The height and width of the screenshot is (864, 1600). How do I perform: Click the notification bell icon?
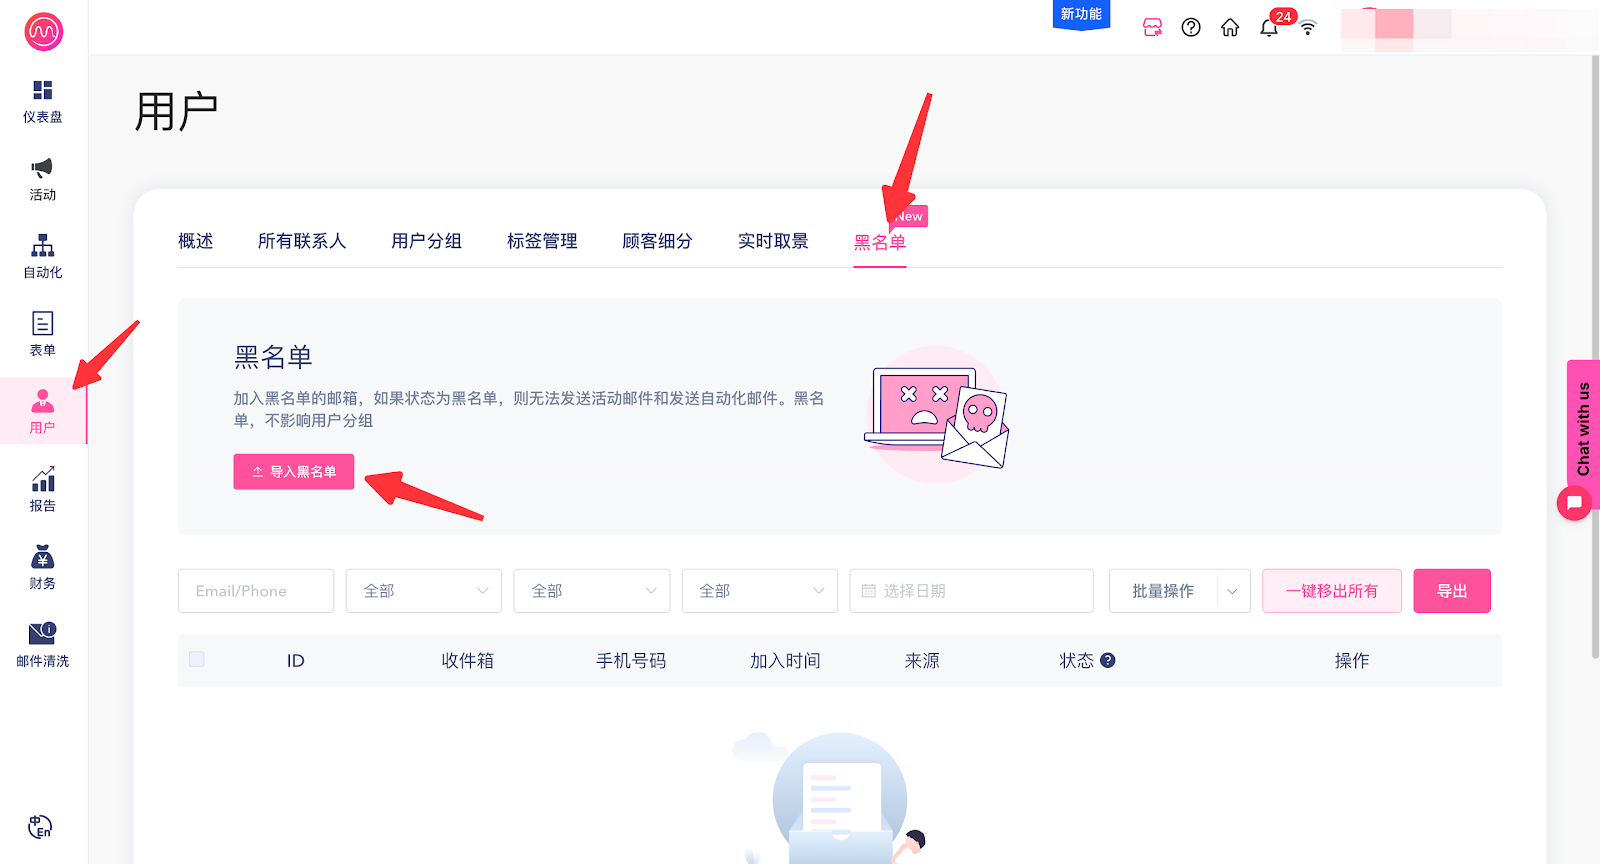click(x=1269, y=27)
